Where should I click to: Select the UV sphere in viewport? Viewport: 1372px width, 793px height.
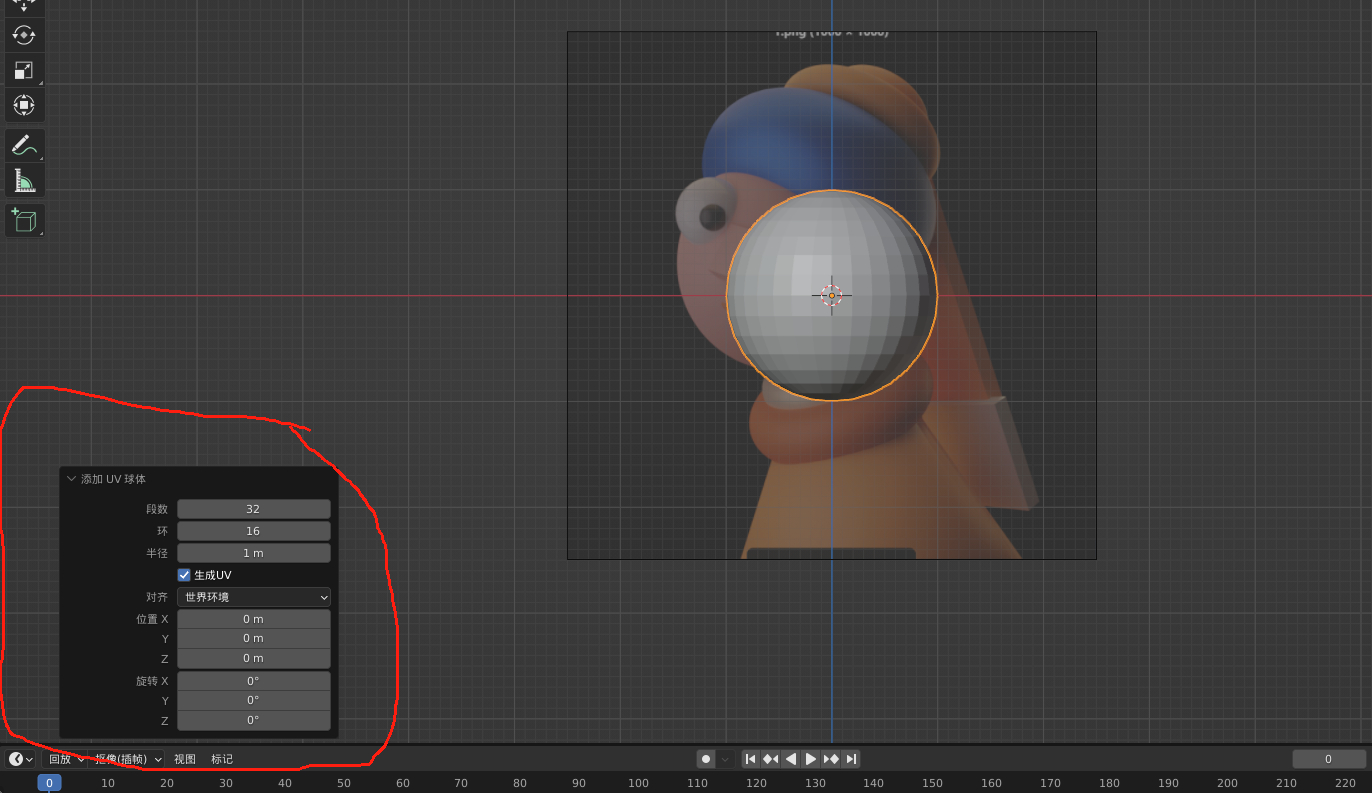click(832, 296)
